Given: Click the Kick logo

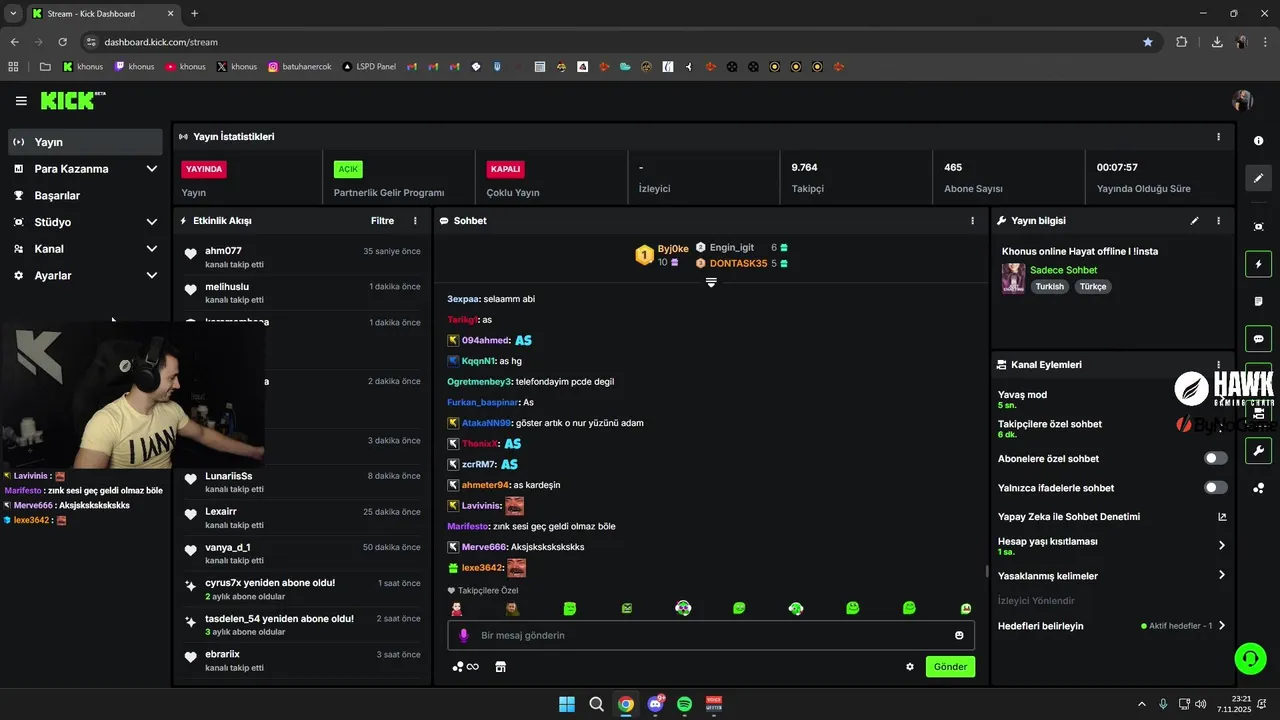Looking at the screenshot, I should click(x=72, y=100).
